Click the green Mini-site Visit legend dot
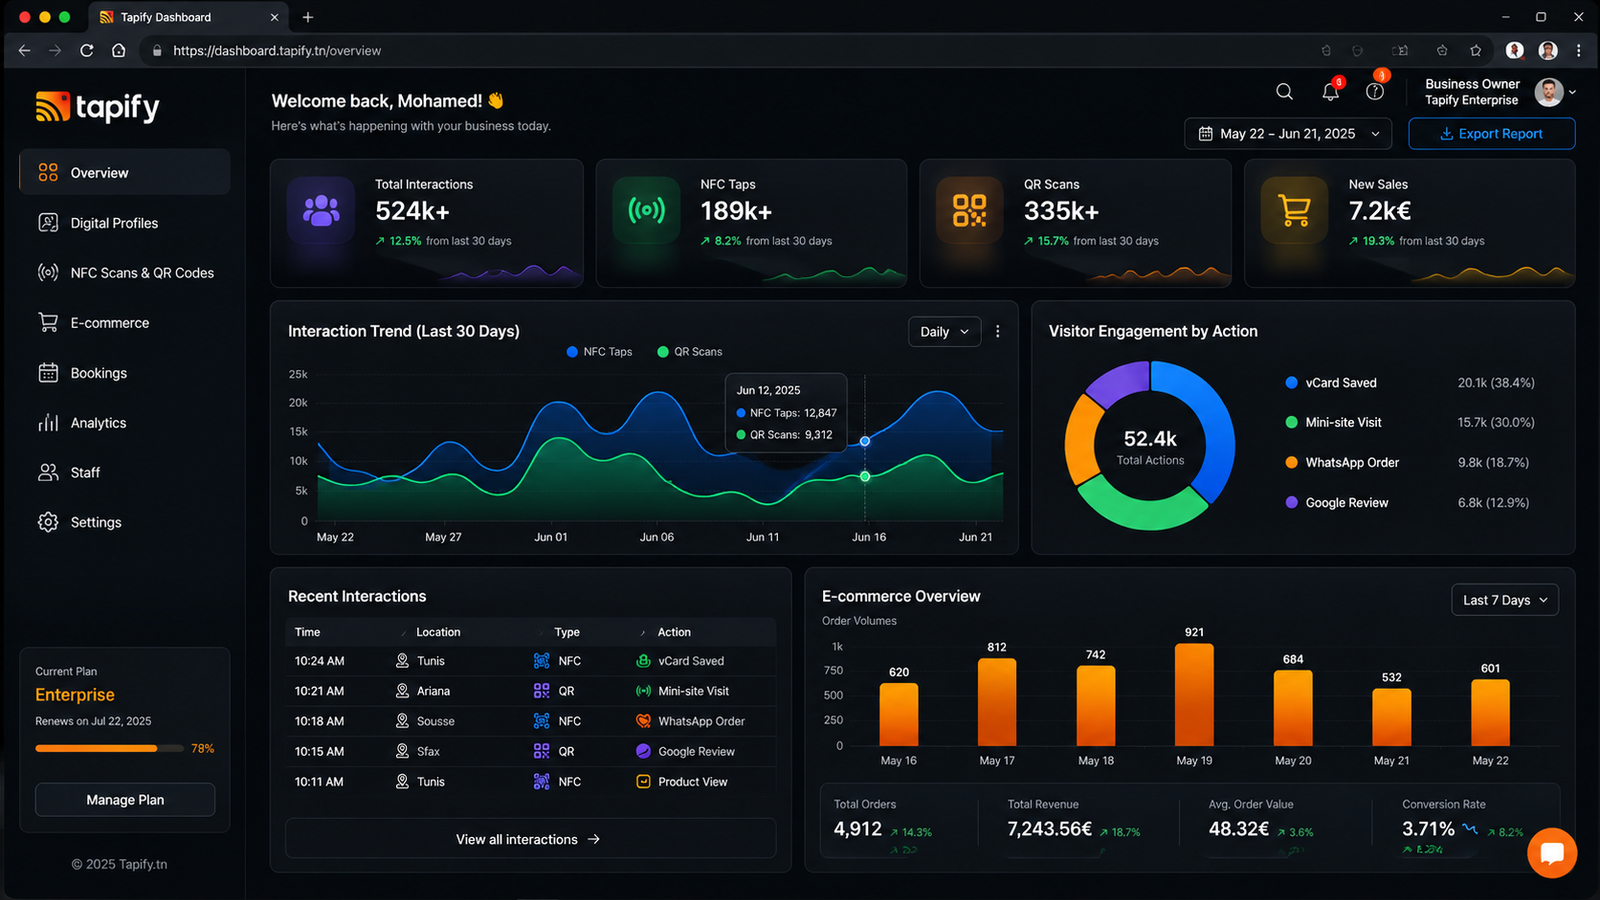1600x900 pixels. pyautogui.click(x=1291, y=423)
